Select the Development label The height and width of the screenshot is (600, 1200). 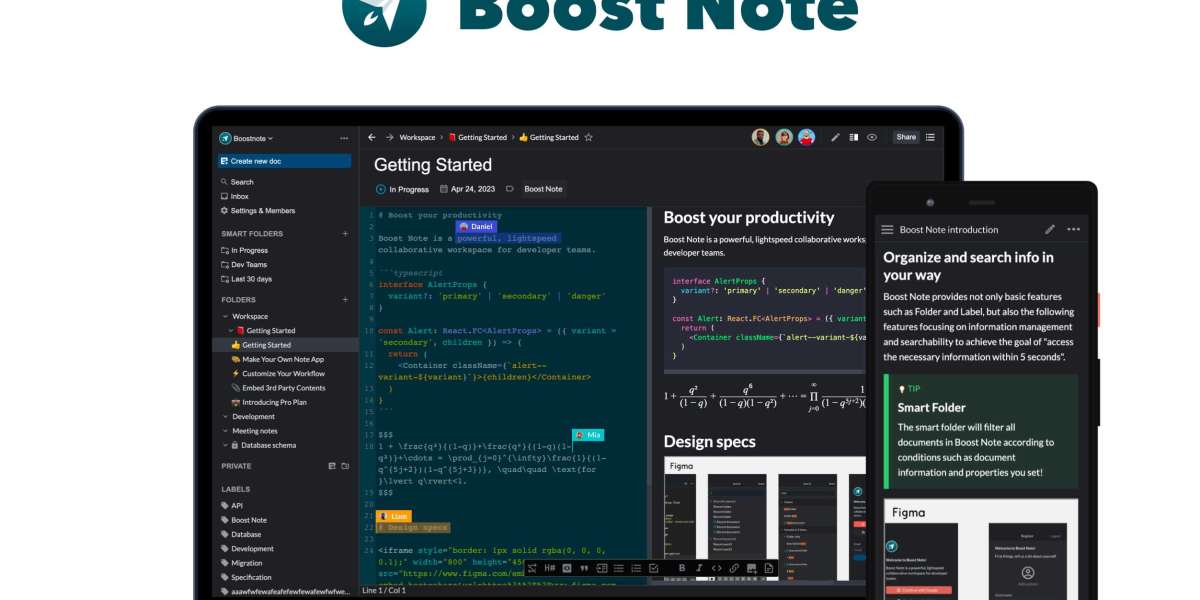click(x=246, y=549)
